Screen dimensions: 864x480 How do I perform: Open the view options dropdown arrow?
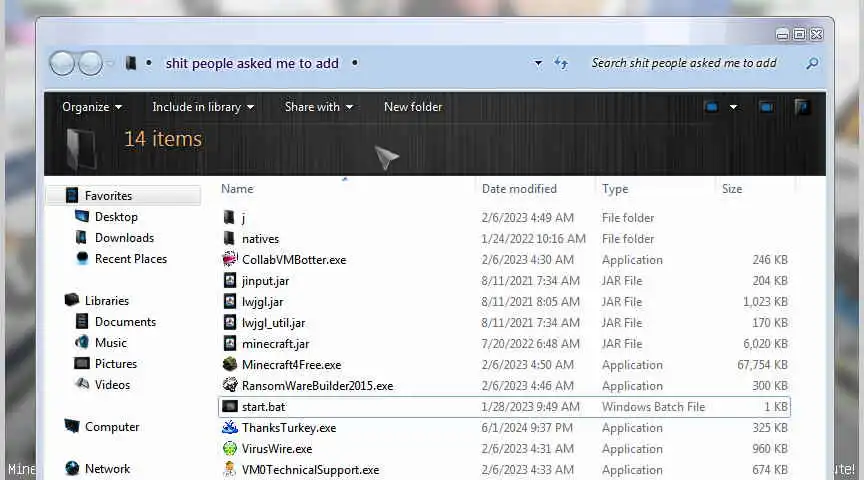coord(733,107)
